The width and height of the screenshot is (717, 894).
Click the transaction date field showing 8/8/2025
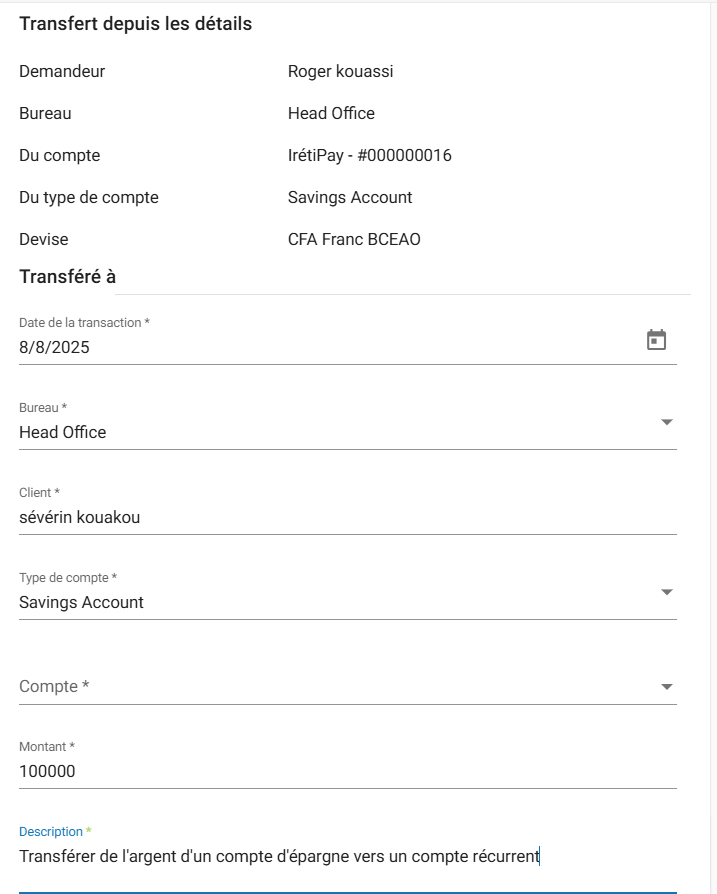click(x=300, y=348)
